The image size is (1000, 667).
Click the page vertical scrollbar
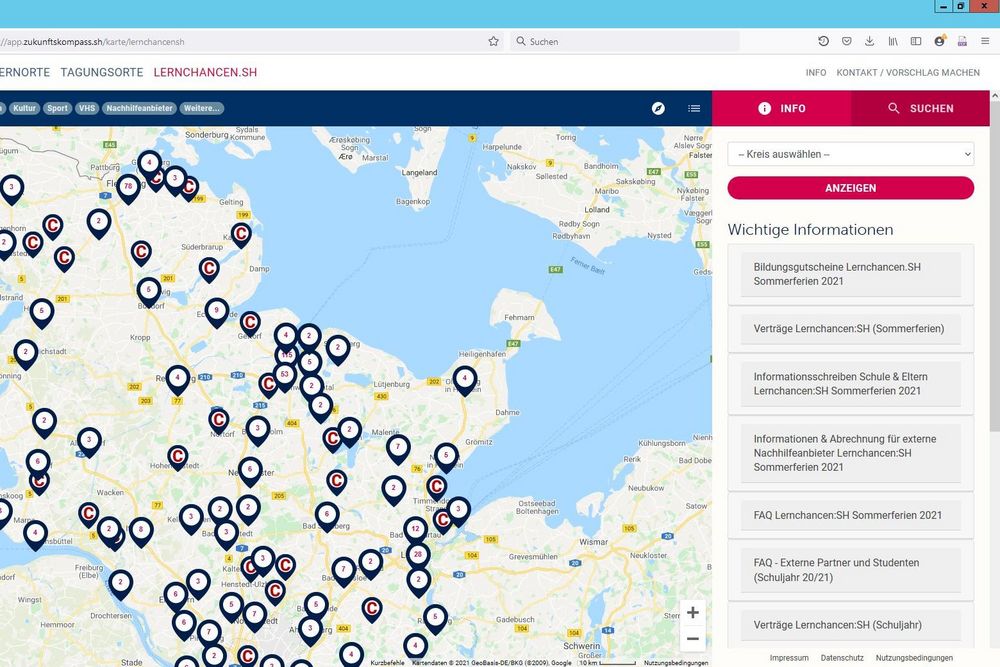pyautogui.click(x=995, y=268)
